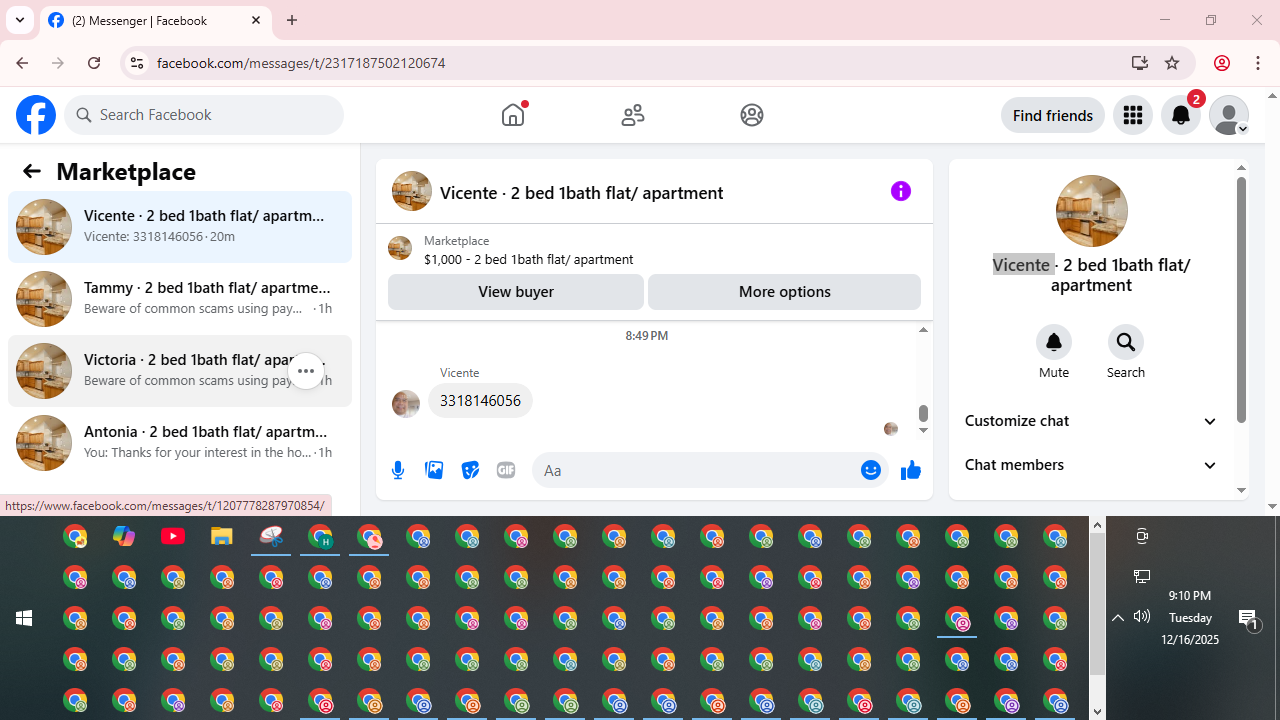This screenshot has width=1280, height=720.
Task: Open the Chrome tab search dropdown
Action: (x=20, y=20)
